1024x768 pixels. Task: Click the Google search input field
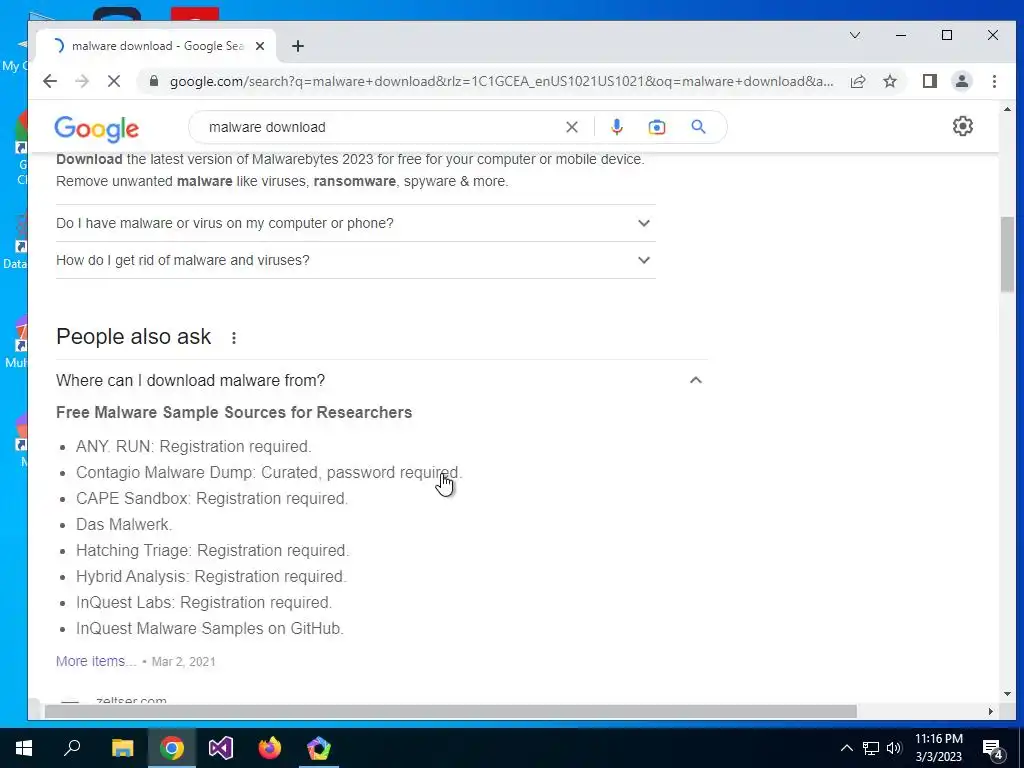(x=381, y=127)
